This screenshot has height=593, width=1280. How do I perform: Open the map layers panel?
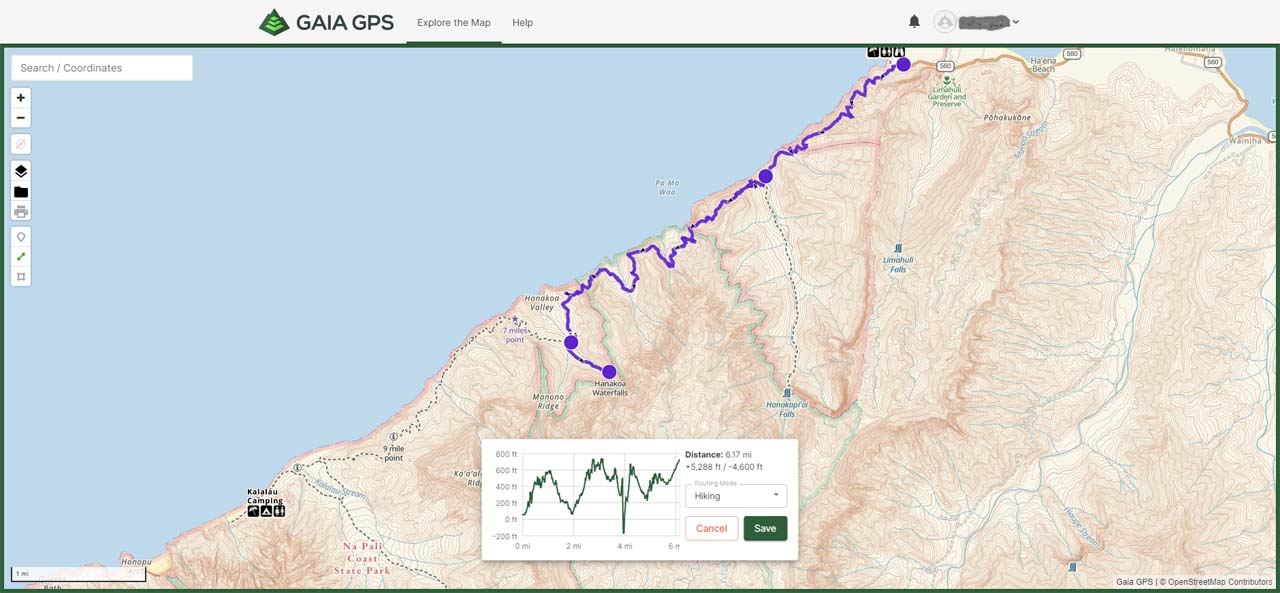click(x=21, y=172)
